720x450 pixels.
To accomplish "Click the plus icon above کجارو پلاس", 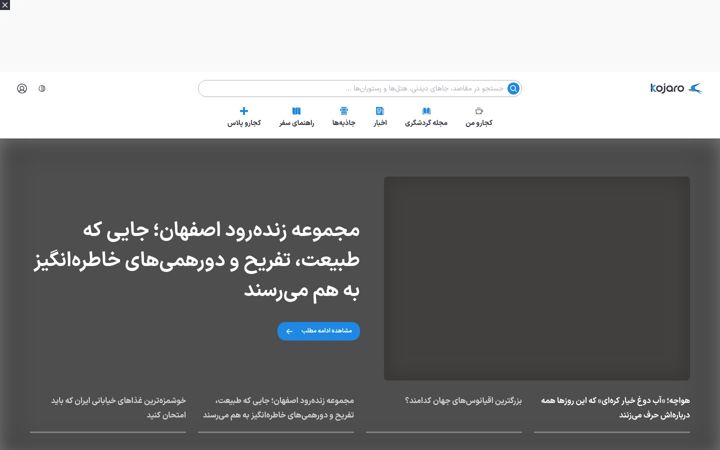I will [x=244, y=111].
